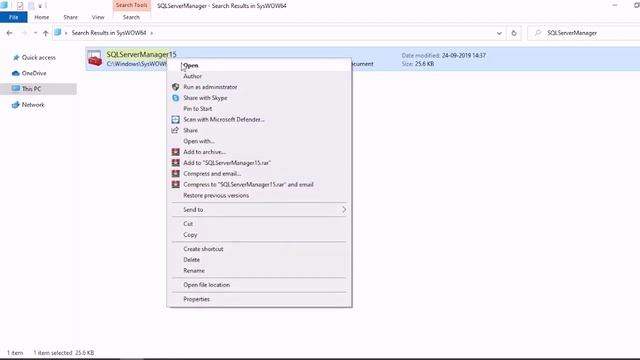Select This PC in navigation pane
The width and height of the screenshot is (640, 360).
(31, 89)
